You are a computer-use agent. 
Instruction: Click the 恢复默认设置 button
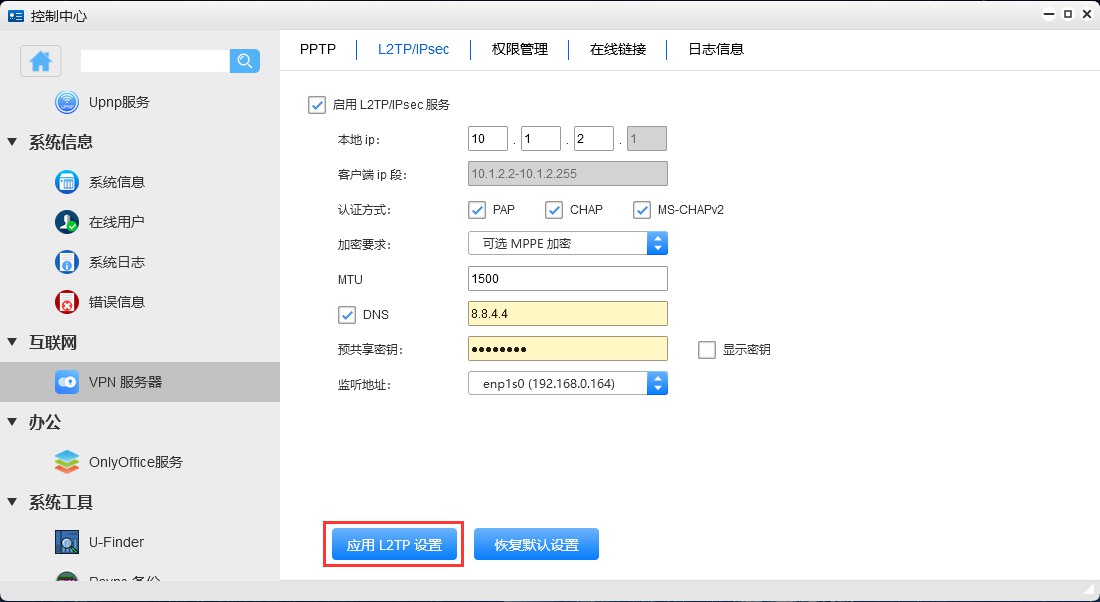coord(536,545)
